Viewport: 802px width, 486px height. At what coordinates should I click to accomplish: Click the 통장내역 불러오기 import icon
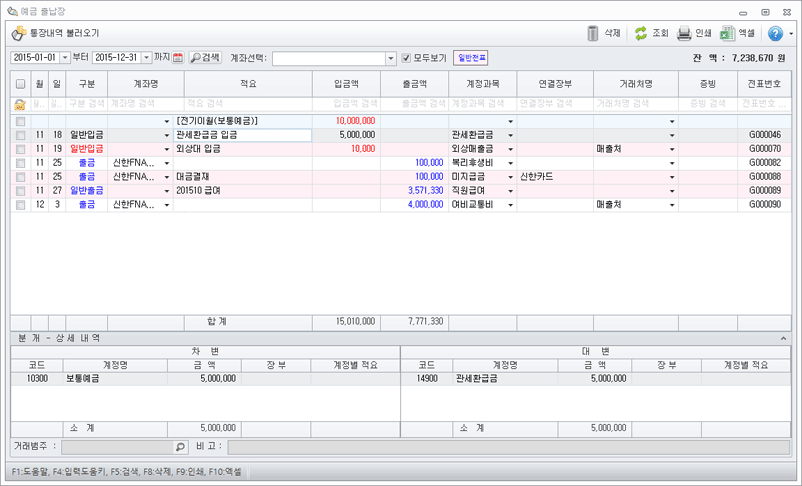point(18,33)
